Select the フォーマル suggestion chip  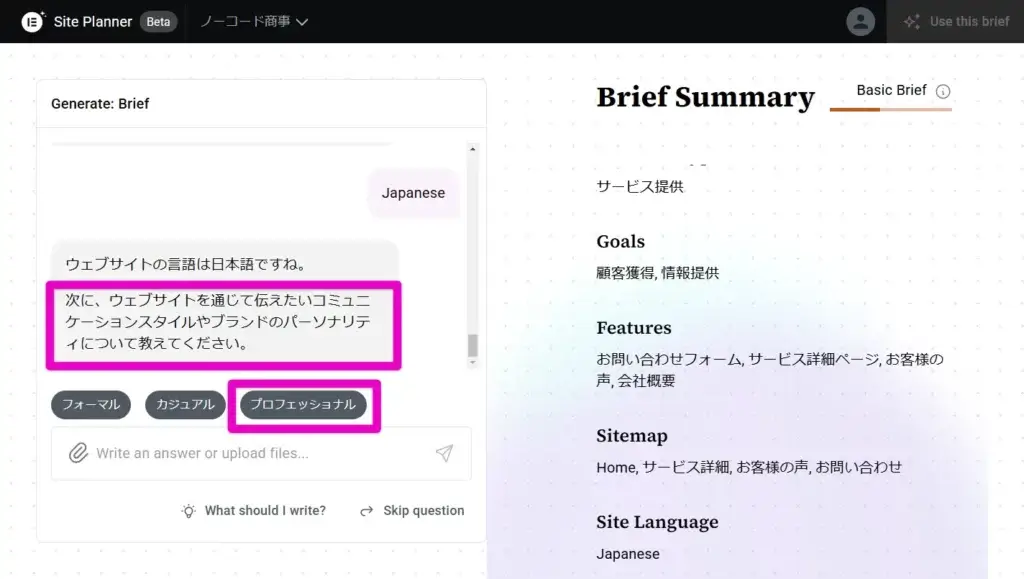91,405
